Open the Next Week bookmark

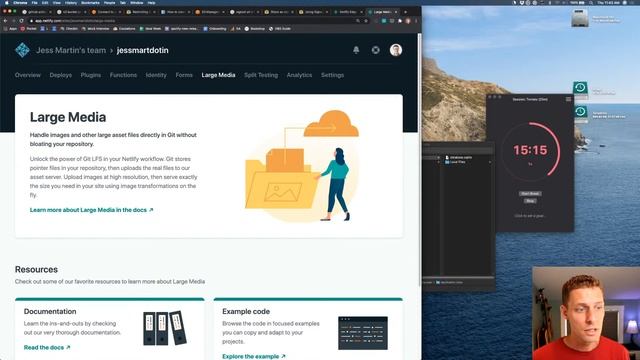point(150,29)
